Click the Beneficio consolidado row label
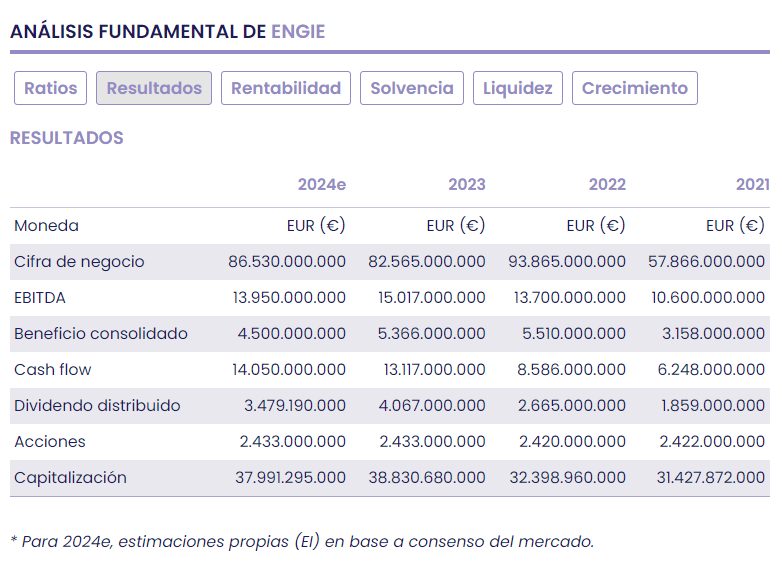Image resolution: width=782 pixels, height=563 pixels. 101,334
